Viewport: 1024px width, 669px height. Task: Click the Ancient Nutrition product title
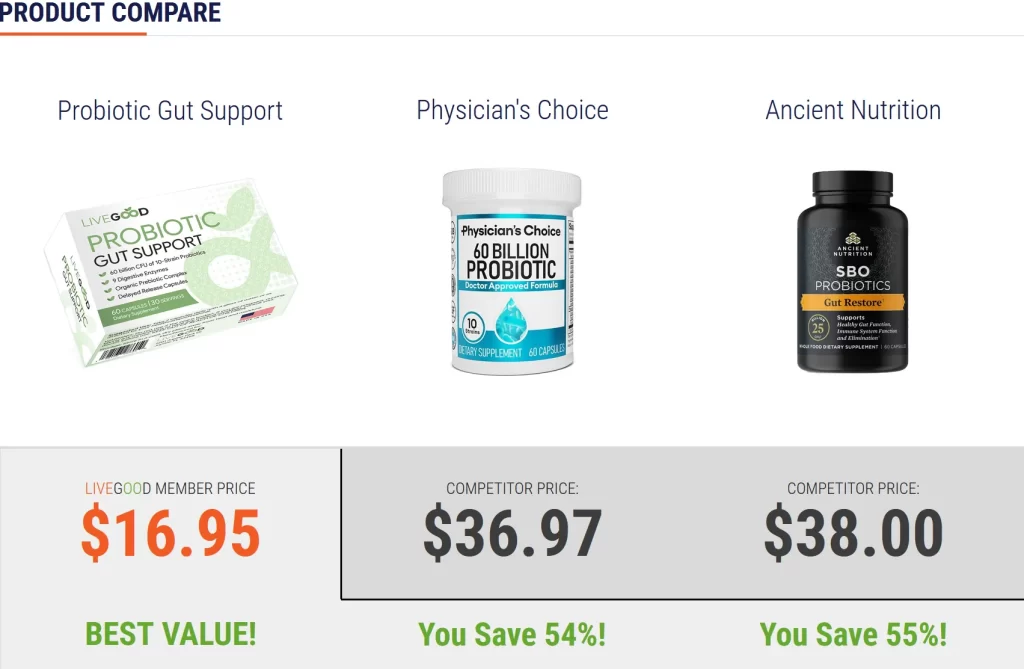click(x=853, y=110)
